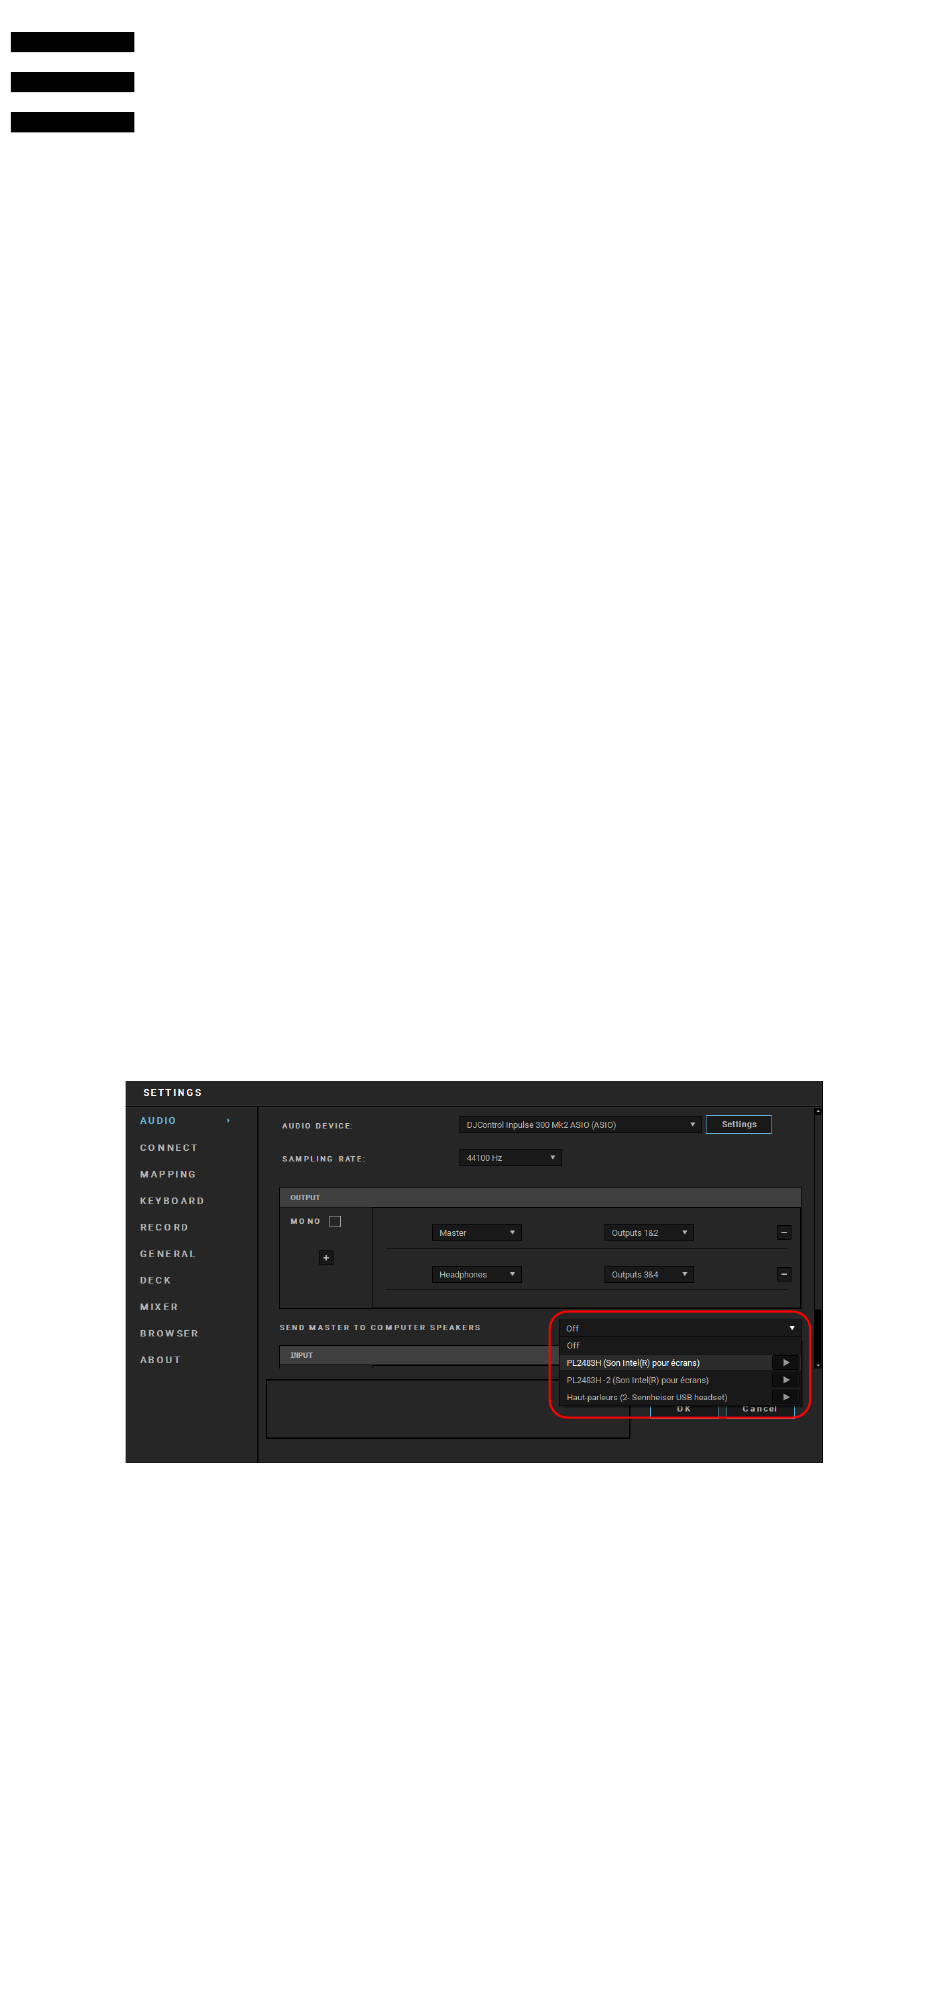Remove the Master output row

(784, 1233)
